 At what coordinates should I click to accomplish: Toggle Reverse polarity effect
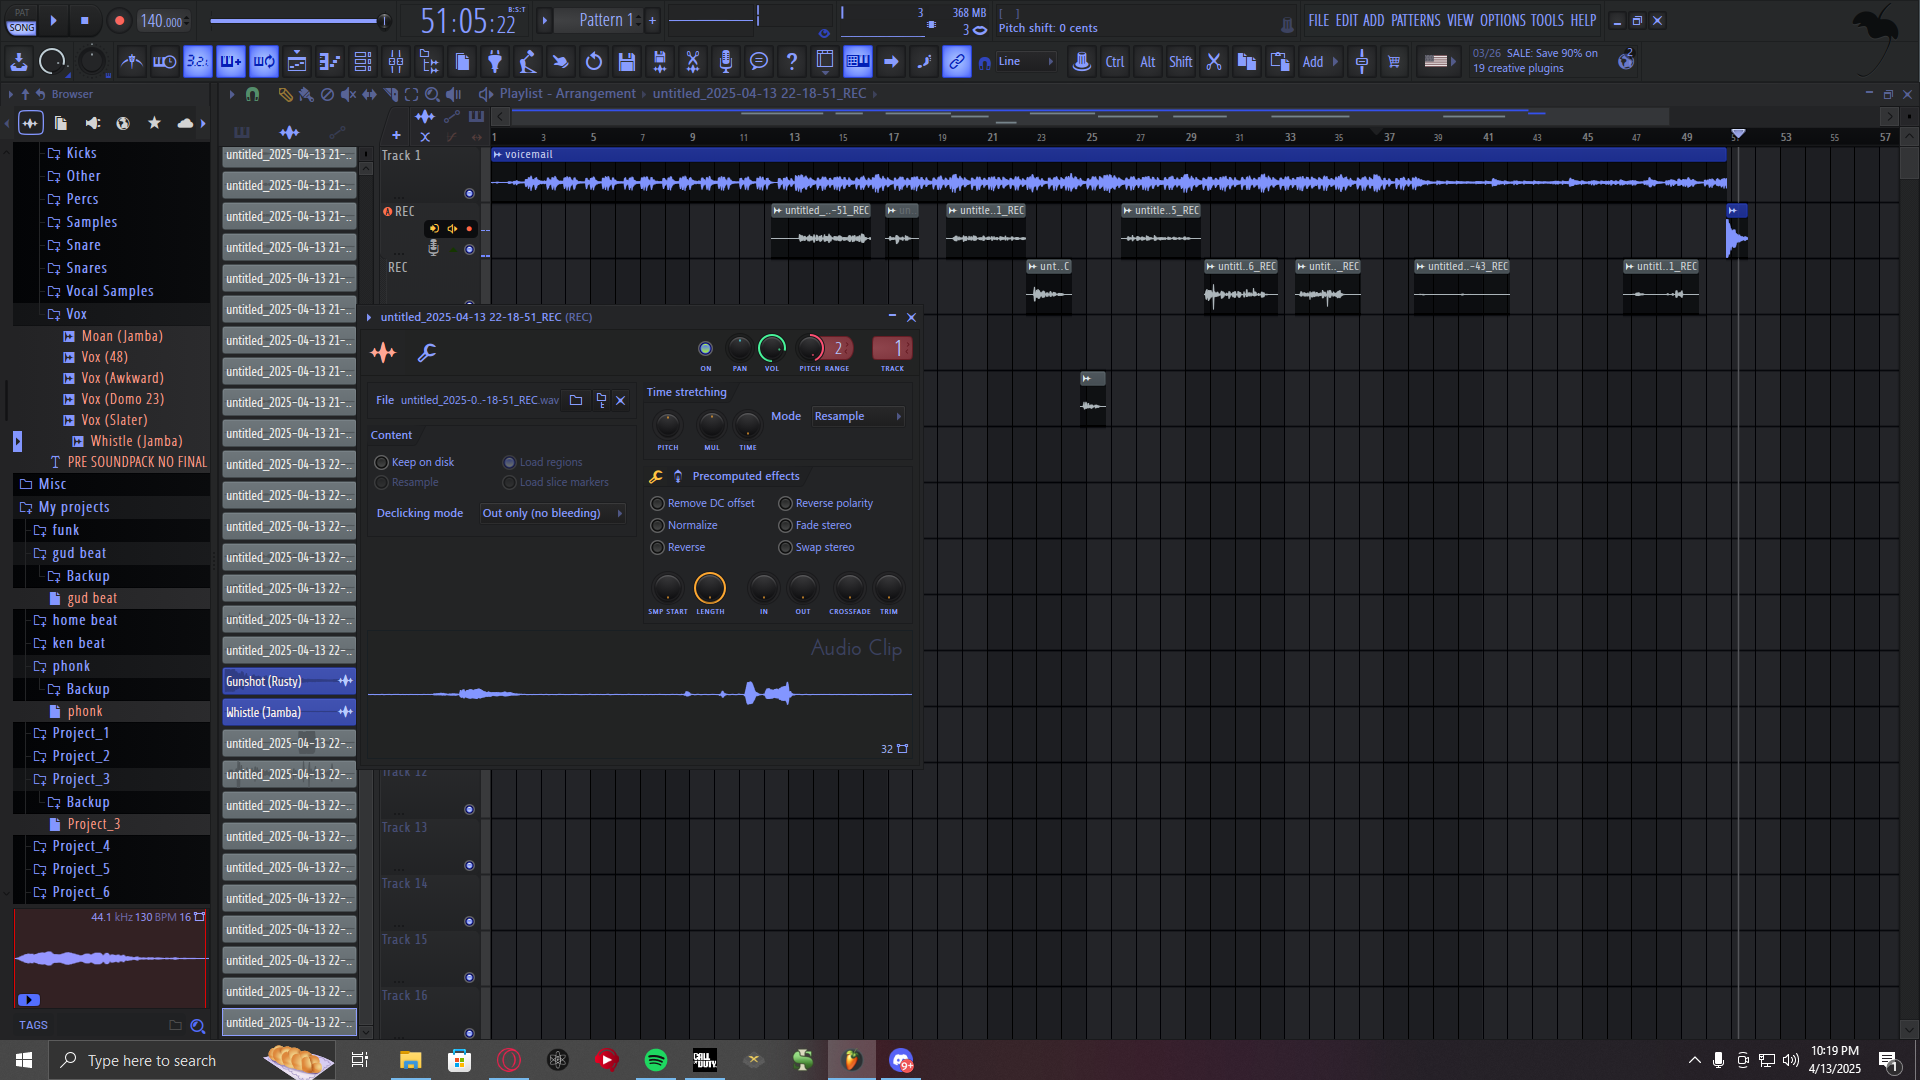tap(785, 503)
